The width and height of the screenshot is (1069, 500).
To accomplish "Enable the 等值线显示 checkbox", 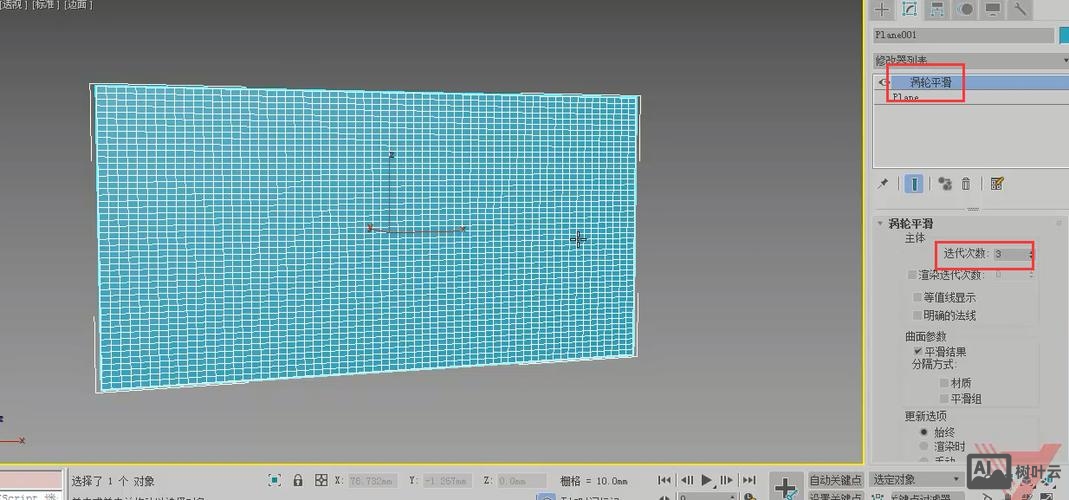I will (918, 297).
